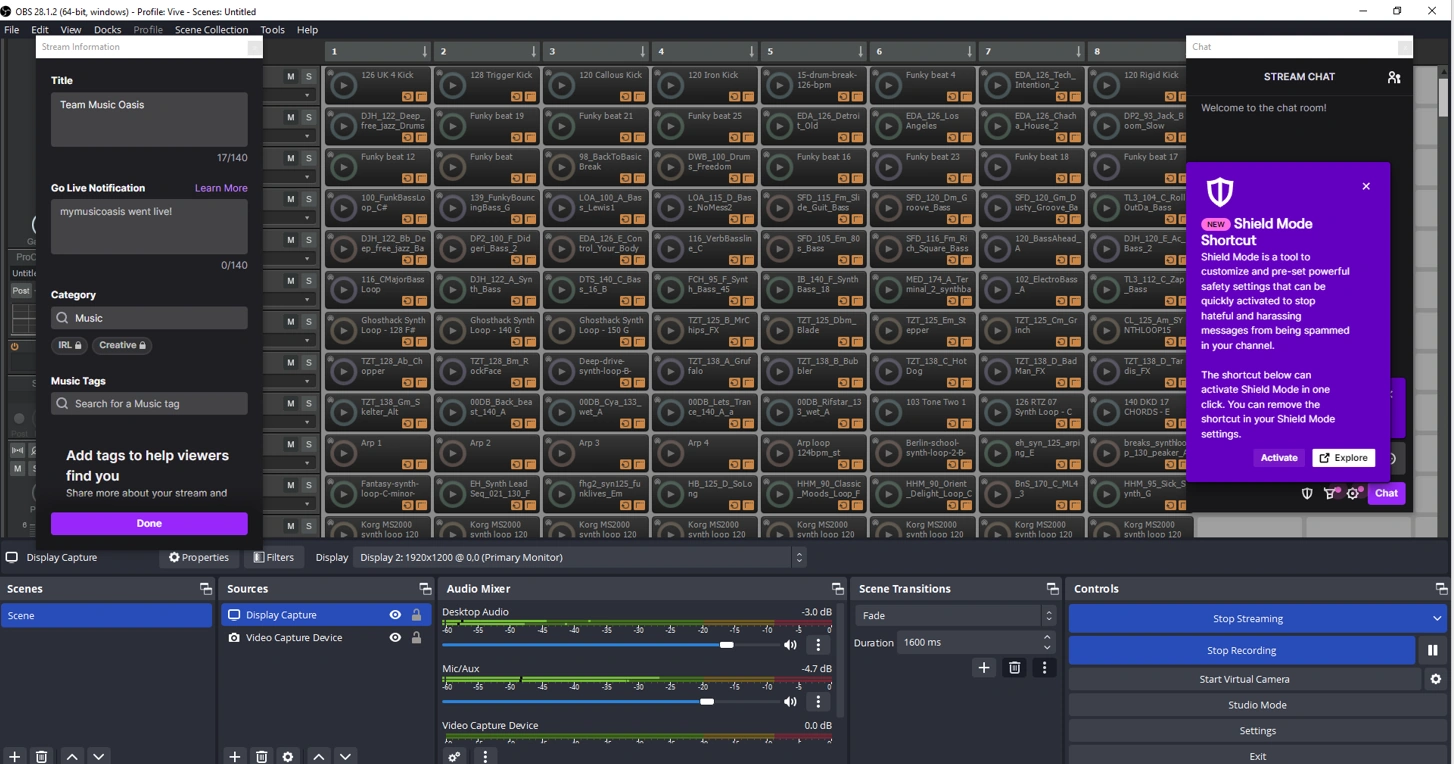Open the Display monitor selection dropdown

click(580, 558)
